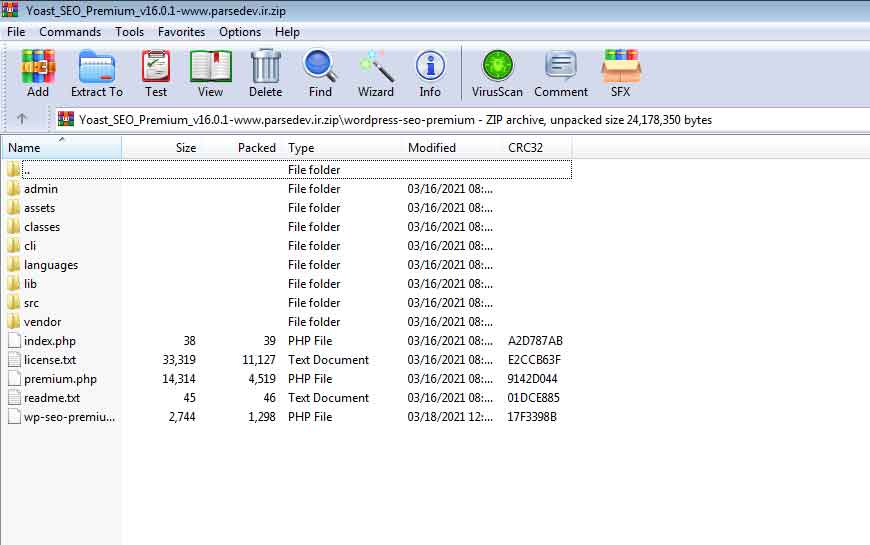Open the Find magnifier tool

click(x=320, y=67)
